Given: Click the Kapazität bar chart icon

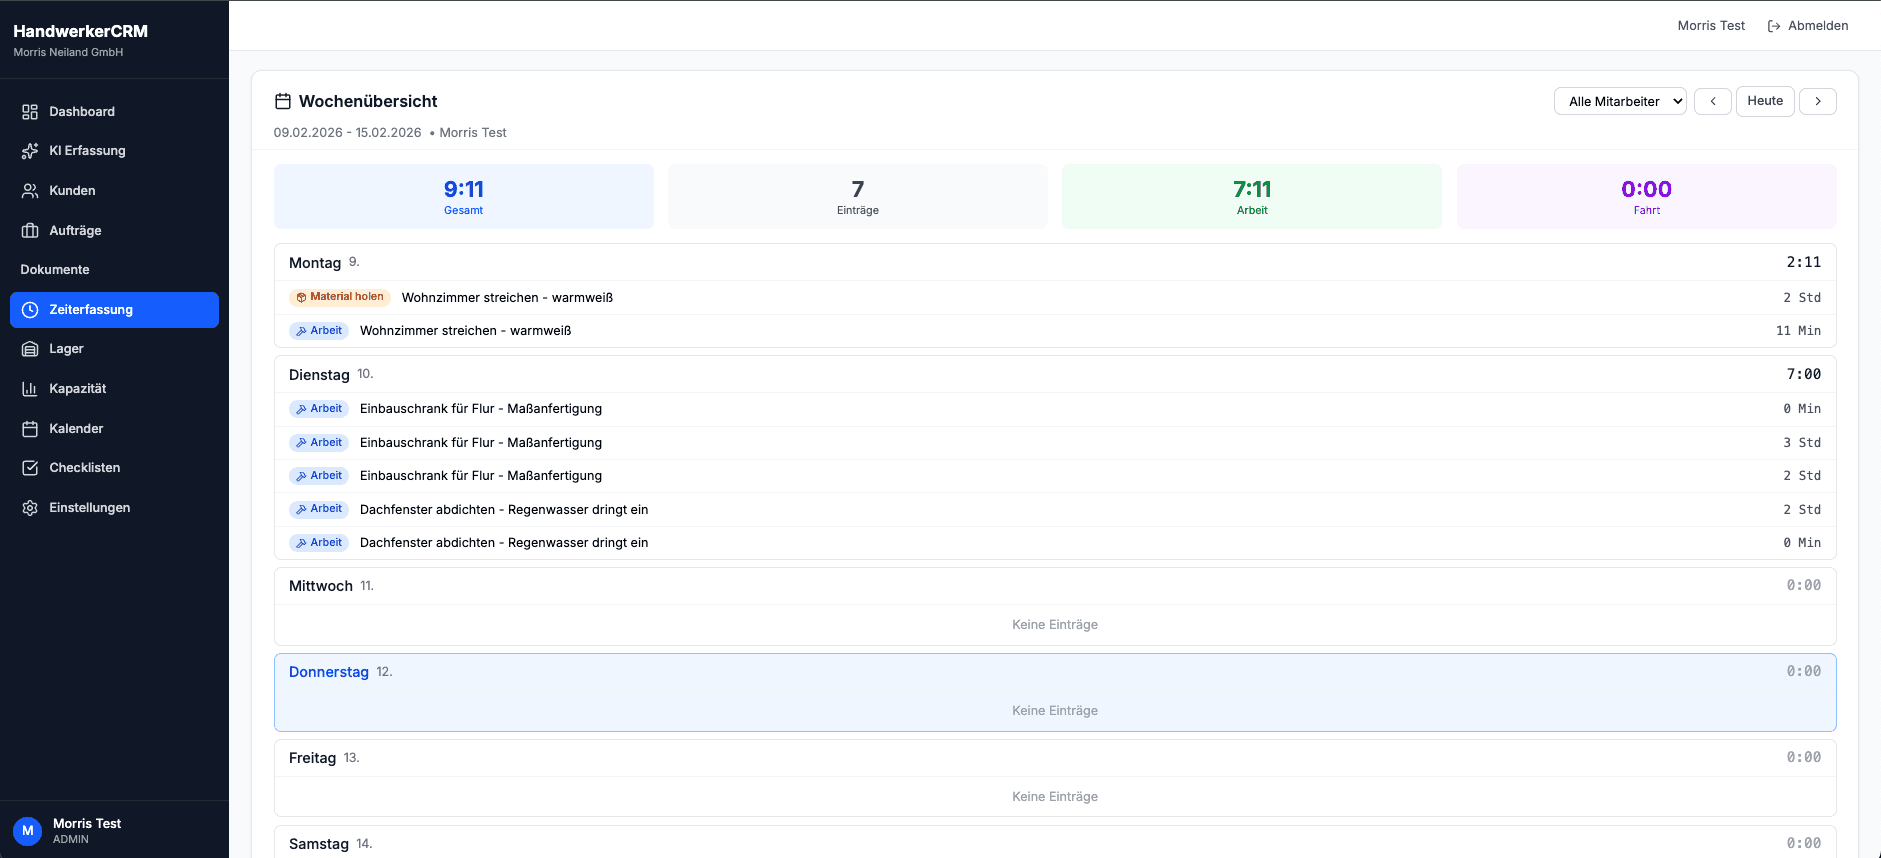Looking at the screenshot, I should [x=30, y=389].
